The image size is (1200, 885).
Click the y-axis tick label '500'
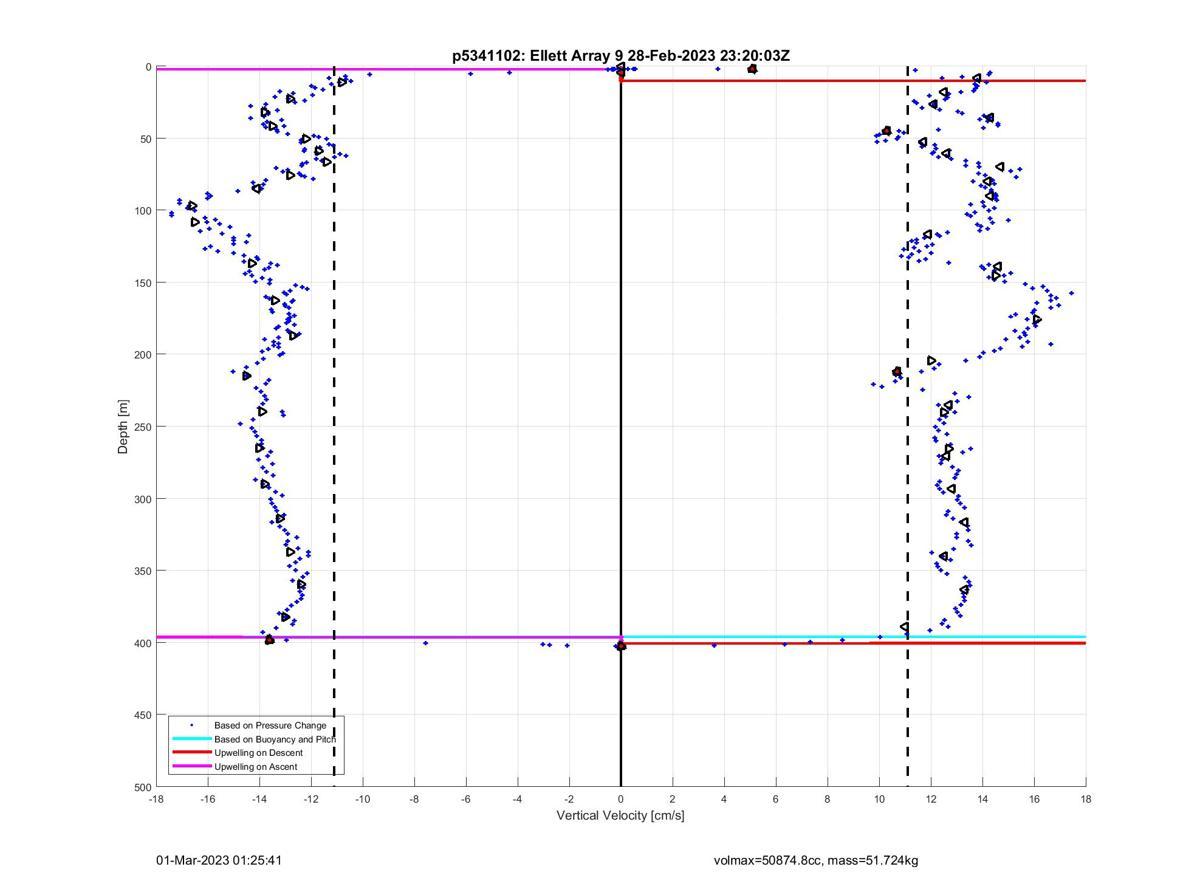tap(142, 788)
